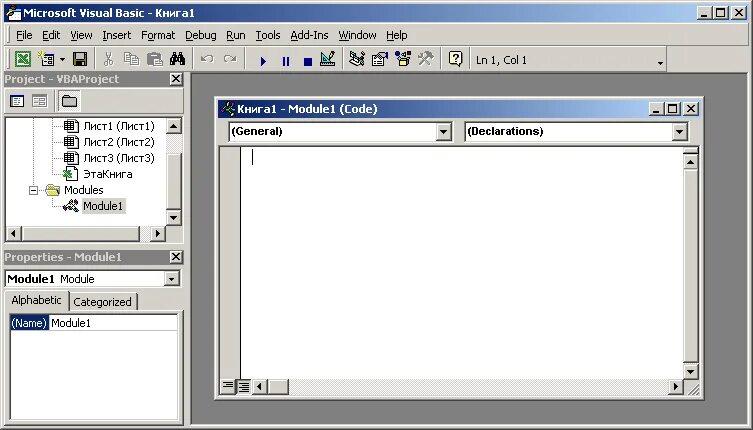Close the Properties - Module1 panel
753x430 pixels.
pos(176,257)
